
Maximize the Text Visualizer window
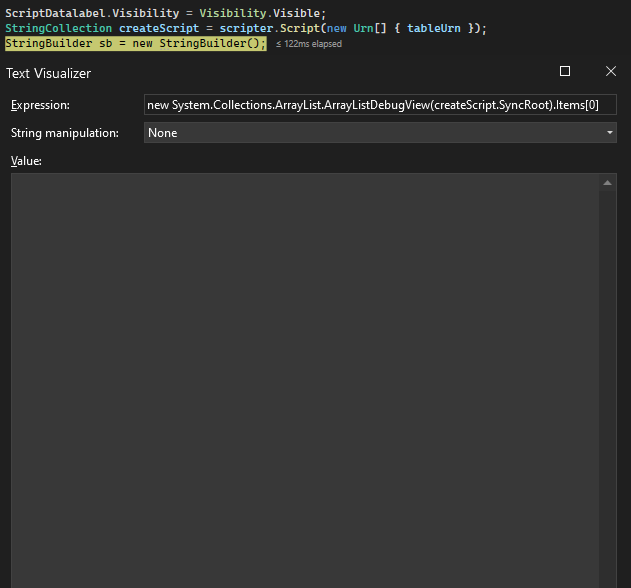point(565,71)
